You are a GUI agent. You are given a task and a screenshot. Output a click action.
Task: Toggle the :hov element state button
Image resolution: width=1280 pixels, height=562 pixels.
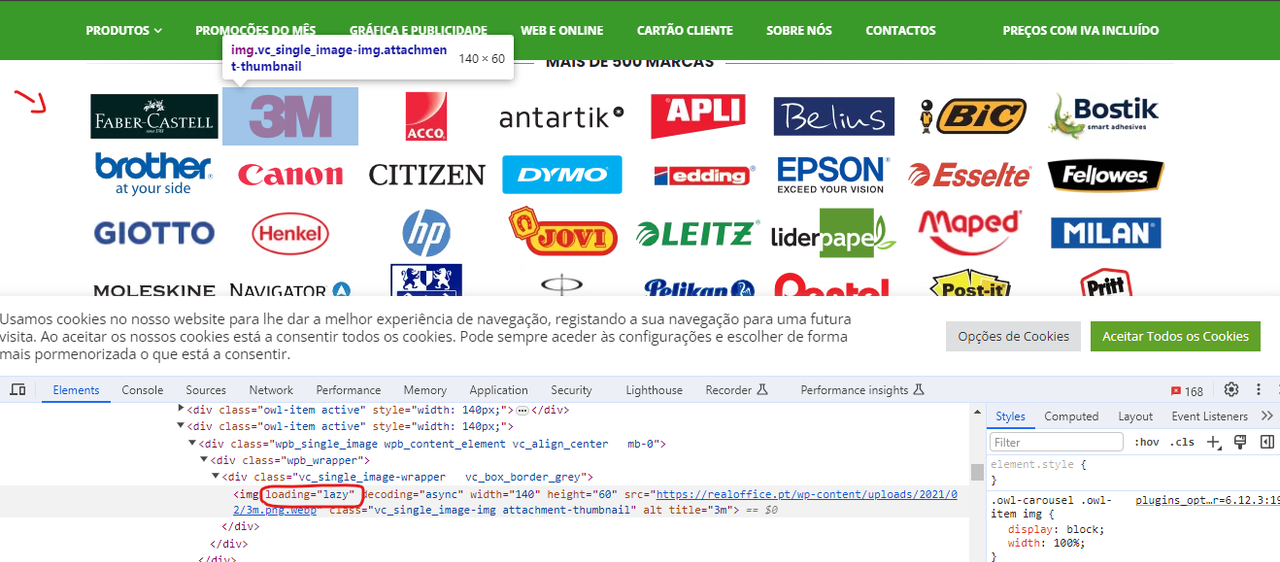[1146, 442]
